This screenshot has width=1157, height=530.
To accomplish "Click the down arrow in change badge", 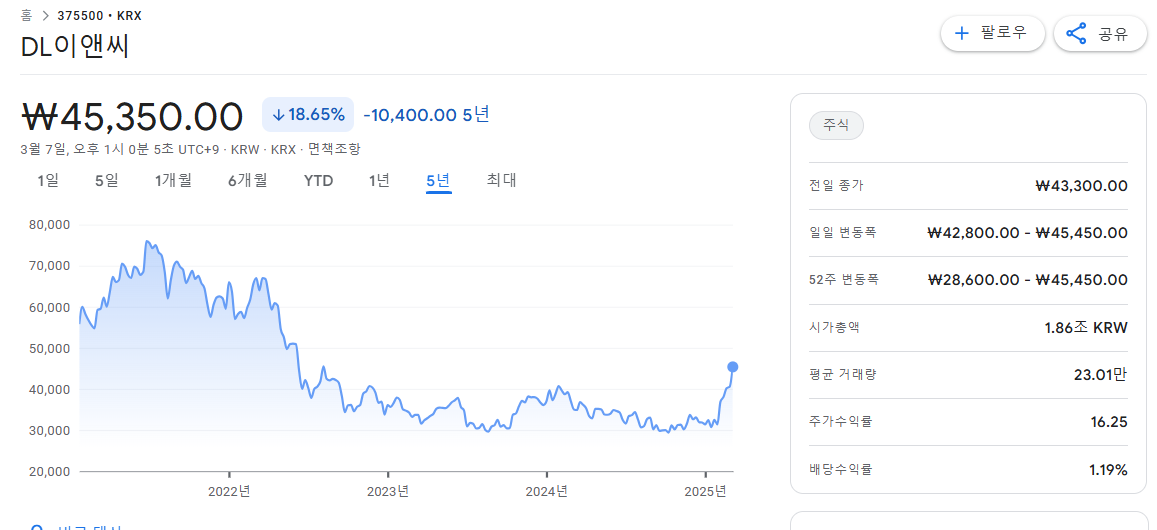I will [x=278, y=114].
